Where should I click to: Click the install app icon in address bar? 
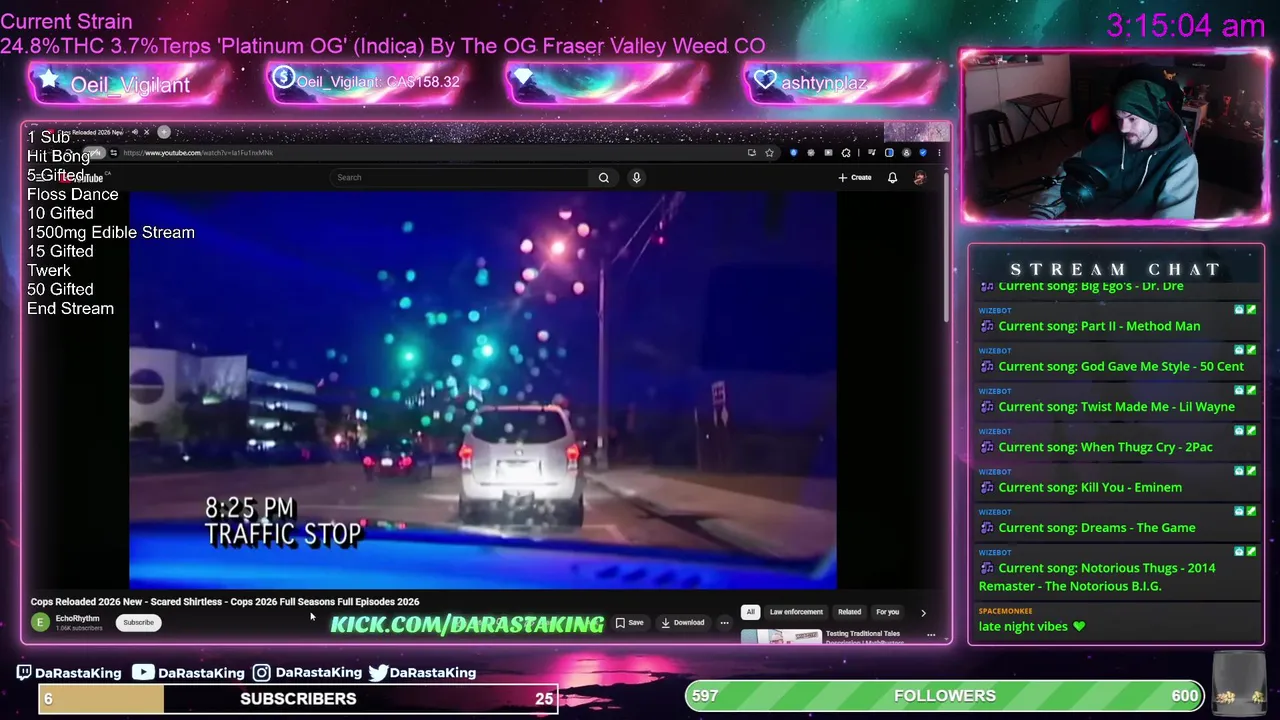(752, 152)
